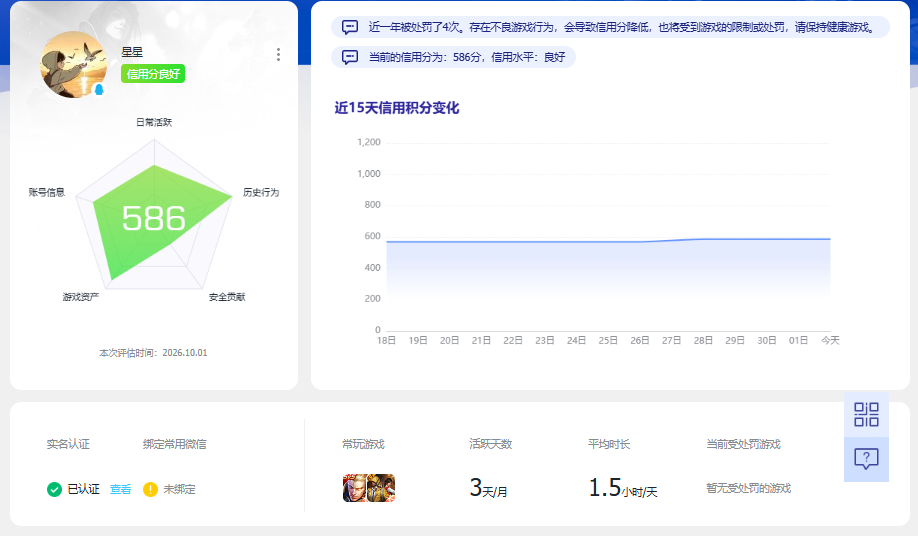Open the help feedback chat icon

tap(866, 459)
